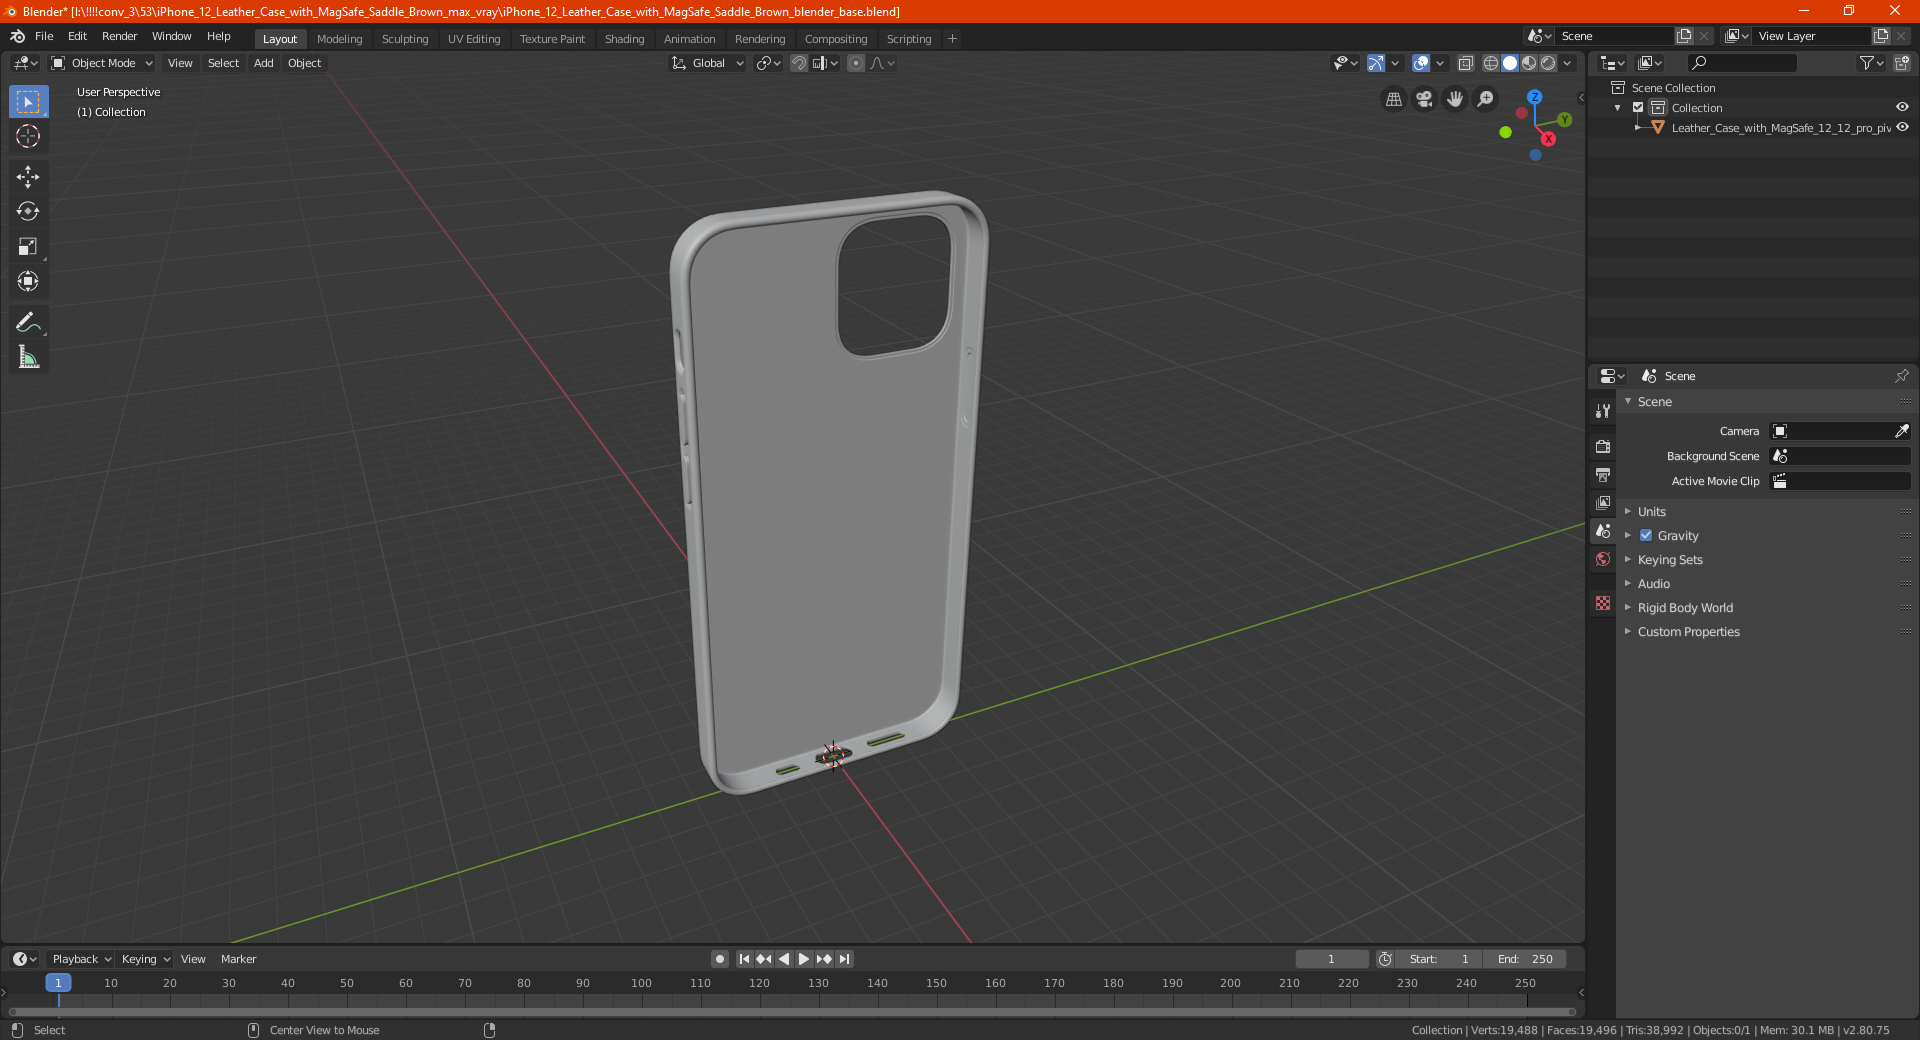Jump to the timeline start frame
Screen dimensions: 1920x1040
point(744,959)
